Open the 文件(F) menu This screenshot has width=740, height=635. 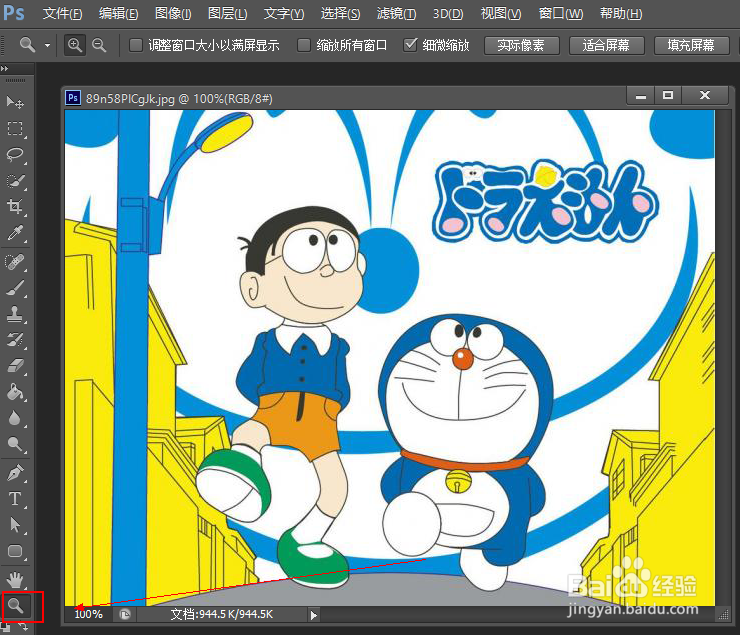point(63,13)
